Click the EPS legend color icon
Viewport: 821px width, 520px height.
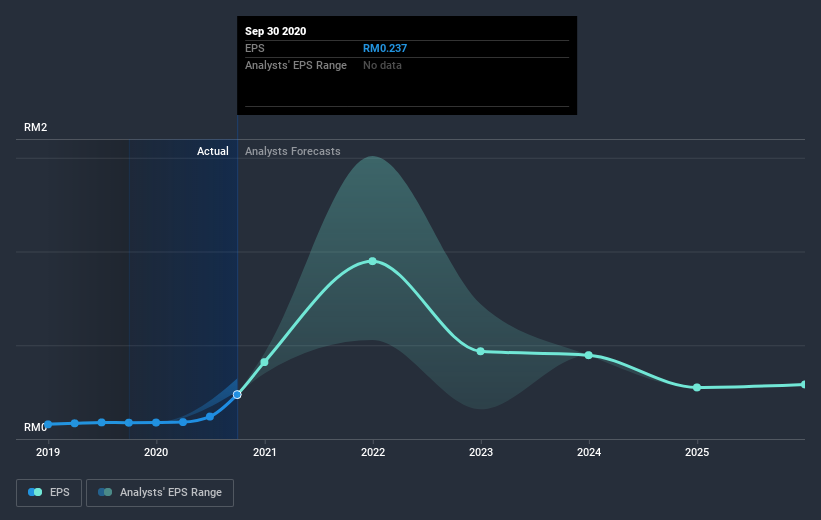(x=35, y=492)
